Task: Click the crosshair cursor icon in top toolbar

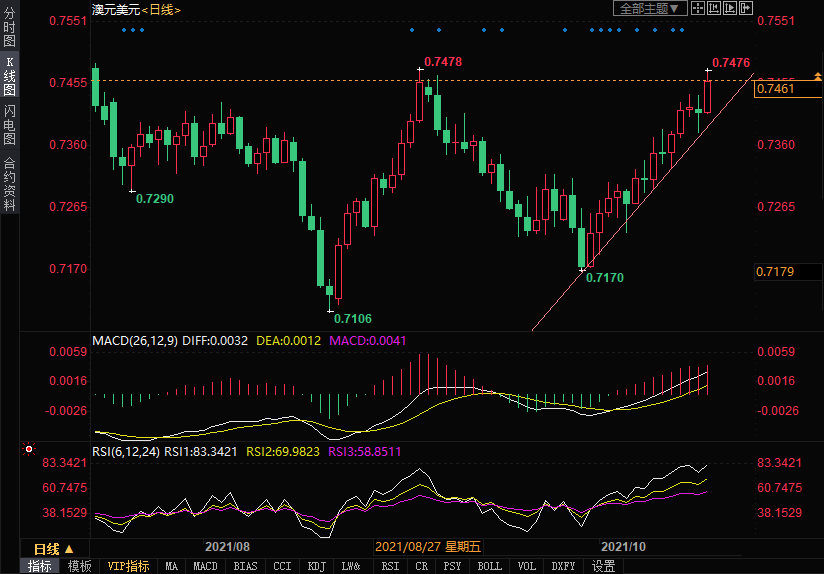Action: click(x=698, y=8)
